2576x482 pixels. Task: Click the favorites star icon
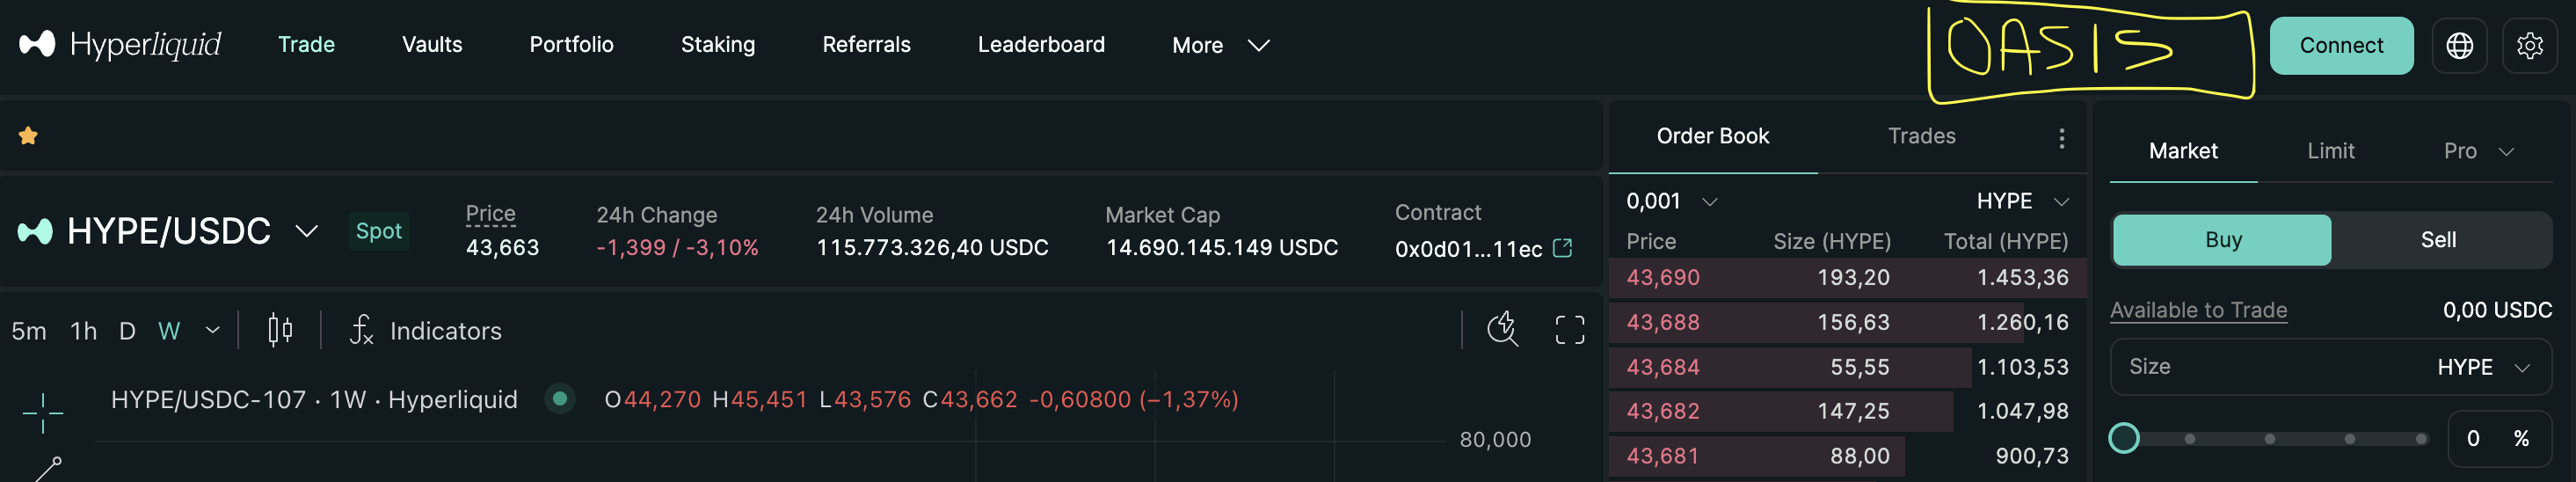pos(28,135)
